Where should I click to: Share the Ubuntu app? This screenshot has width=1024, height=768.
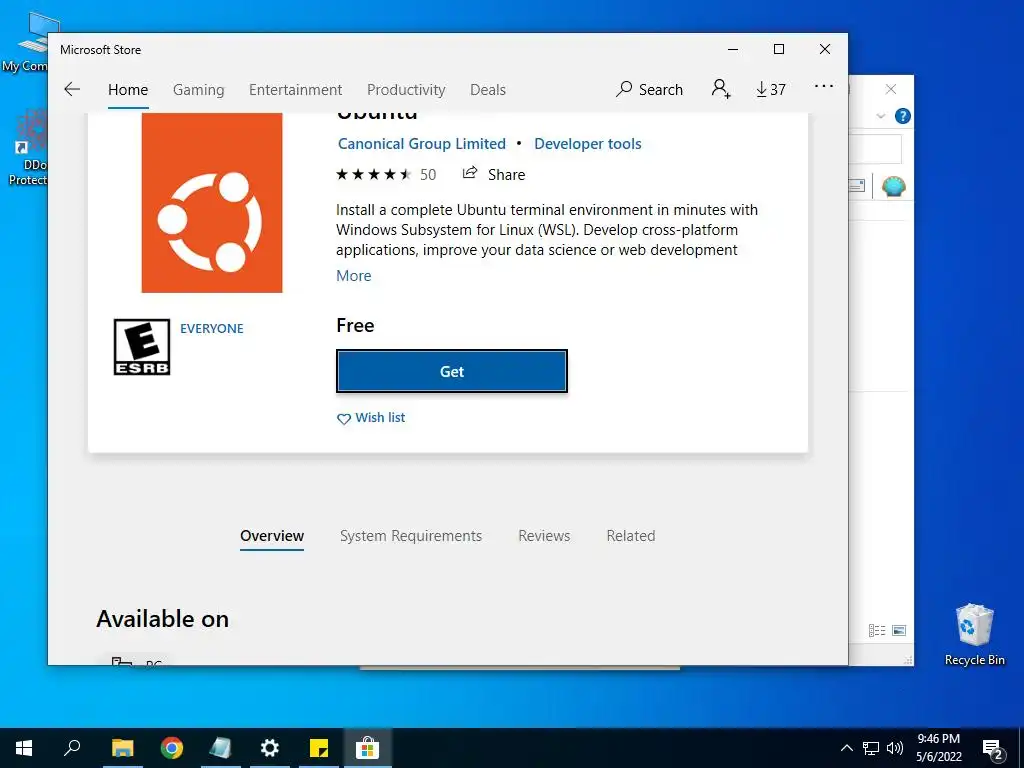[x=494, y=174]
